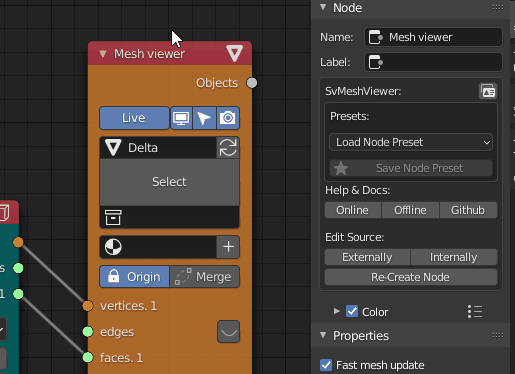Click the node icon in the Name field

click(376, 37)
